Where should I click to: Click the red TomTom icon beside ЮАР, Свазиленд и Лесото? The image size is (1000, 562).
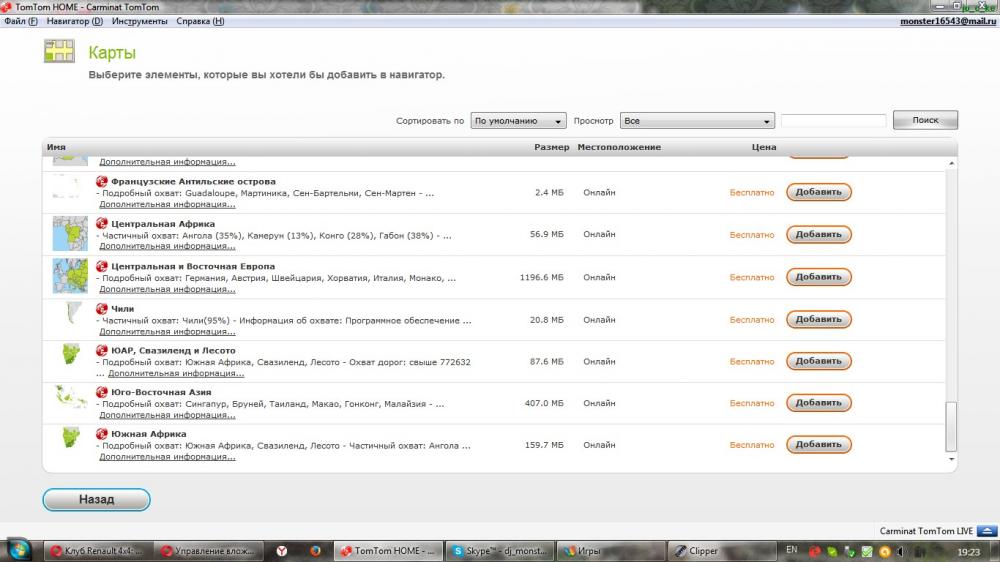pyautogui.click(x=101, y=350)
